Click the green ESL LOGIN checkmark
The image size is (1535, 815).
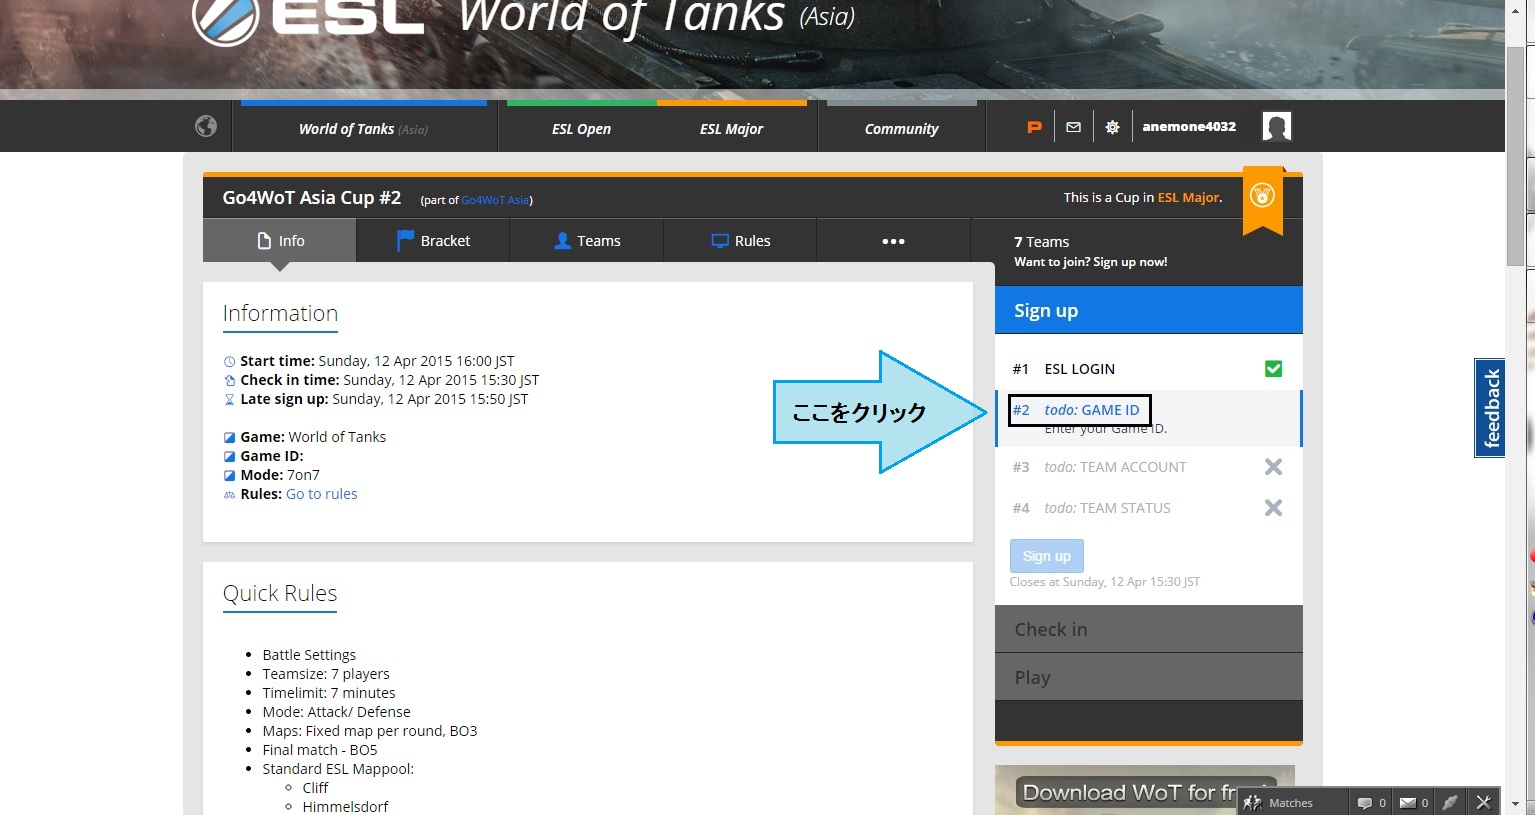coord(1273,369)
